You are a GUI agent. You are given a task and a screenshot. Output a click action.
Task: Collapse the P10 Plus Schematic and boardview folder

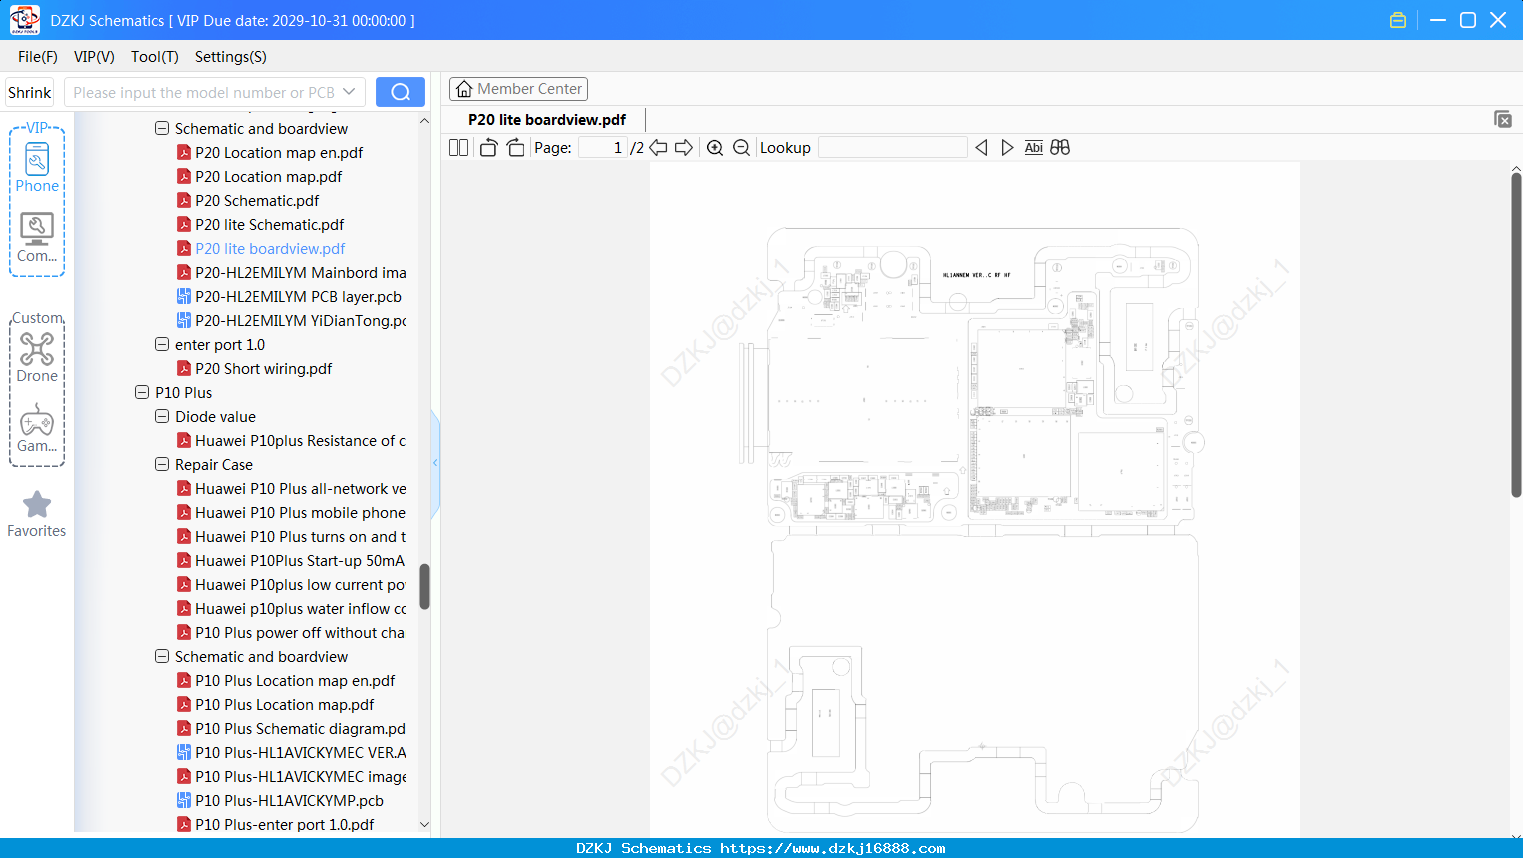click(162, 656)
